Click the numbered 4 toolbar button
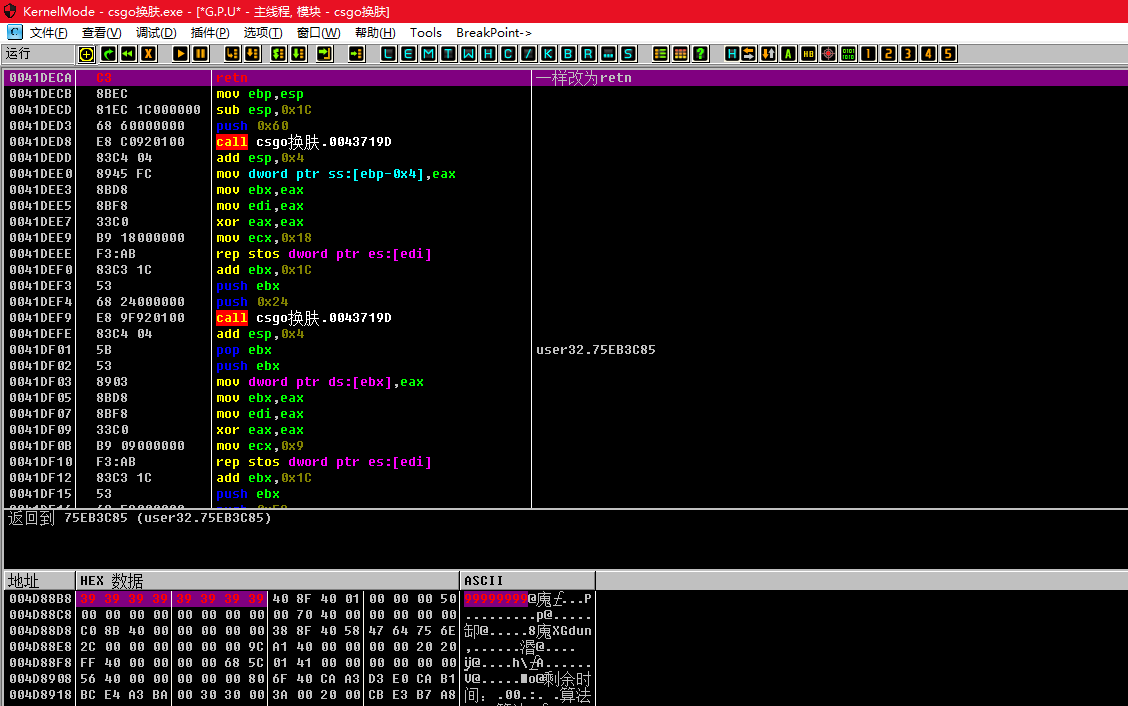1128x706 pixels. [x=929, y=54]
